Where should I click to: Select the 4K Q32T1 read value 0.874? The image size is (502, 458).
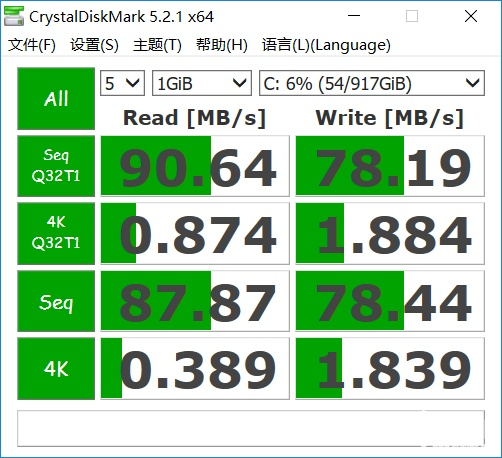coord(195,233)
